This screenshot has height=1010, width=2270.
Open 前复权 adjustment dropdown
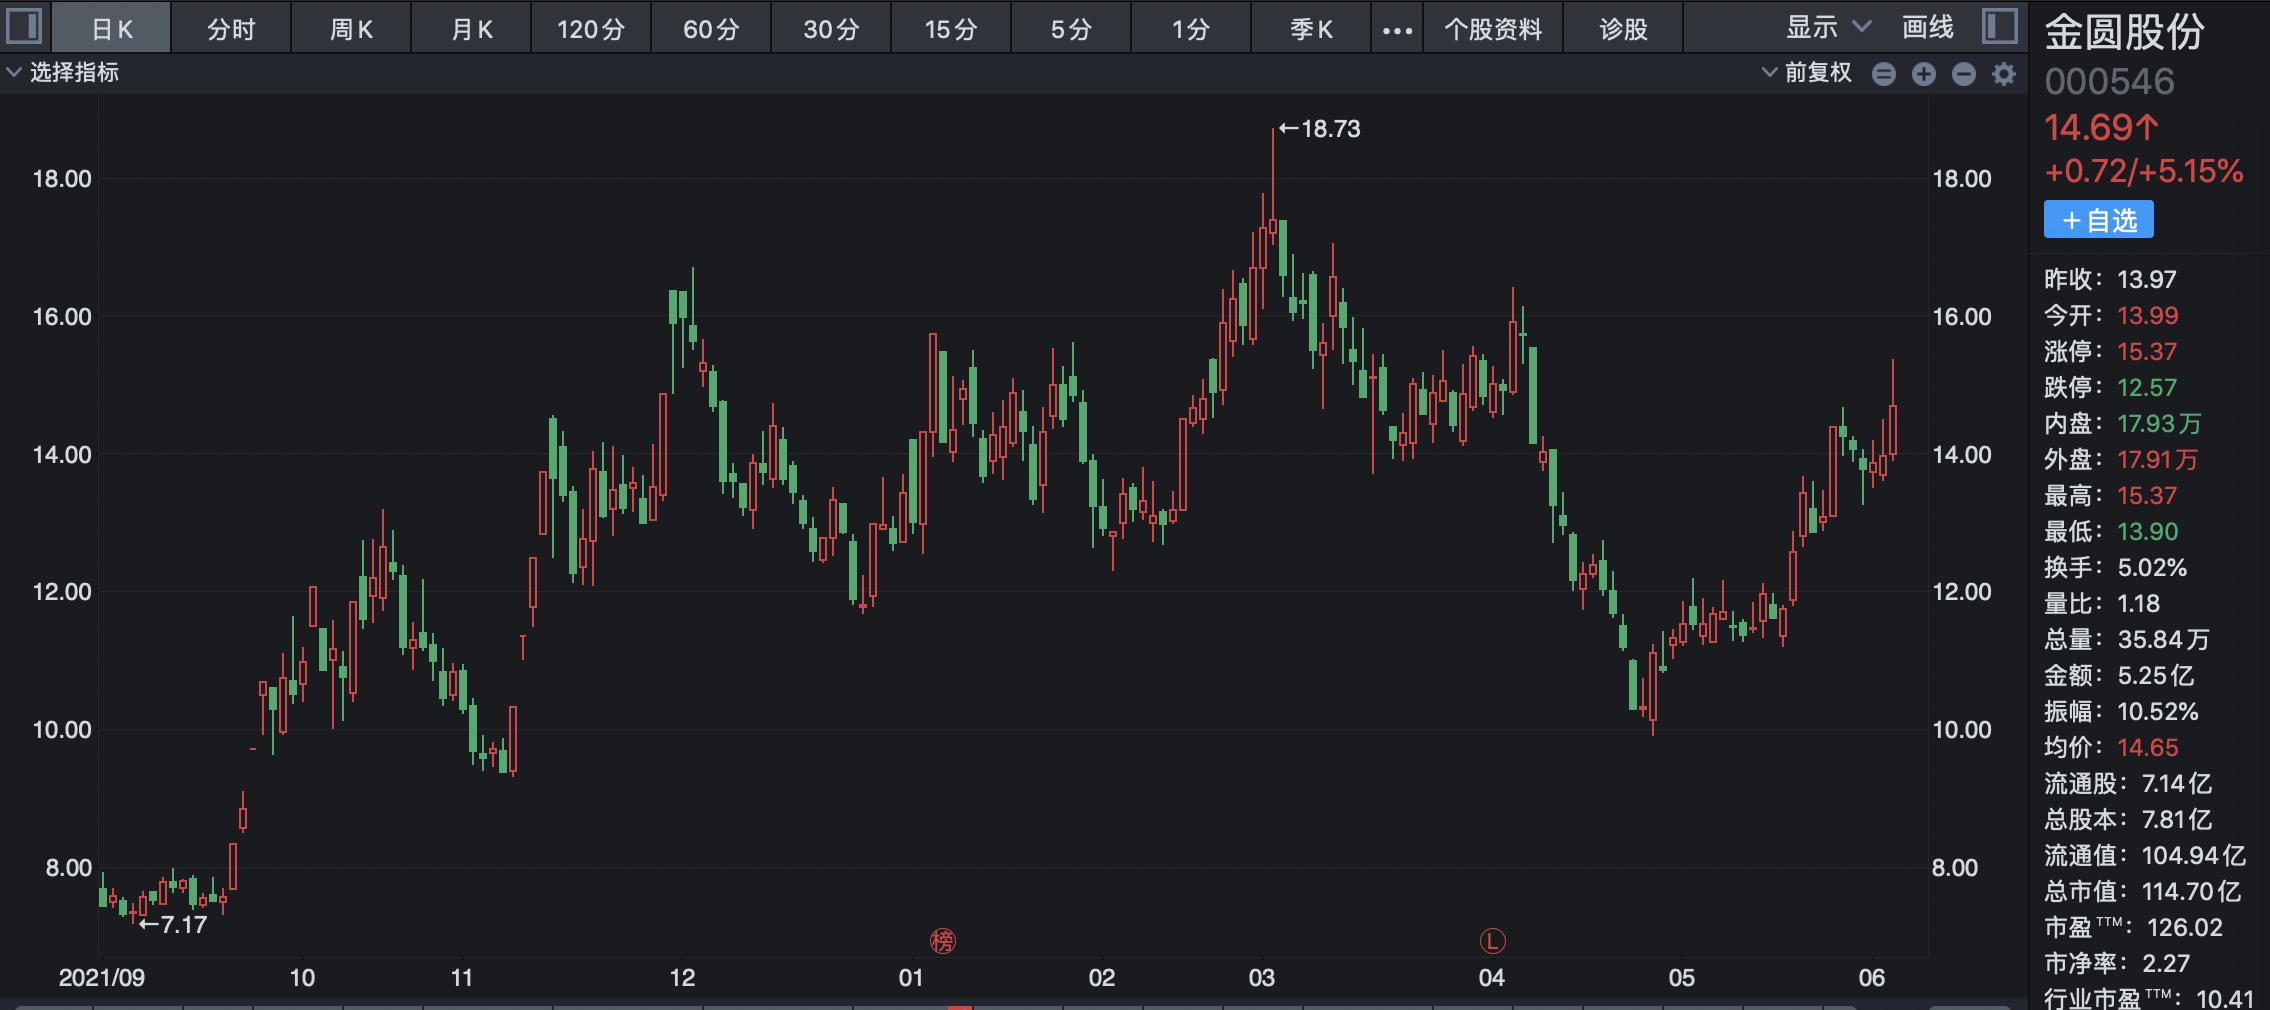(1807, 72)
